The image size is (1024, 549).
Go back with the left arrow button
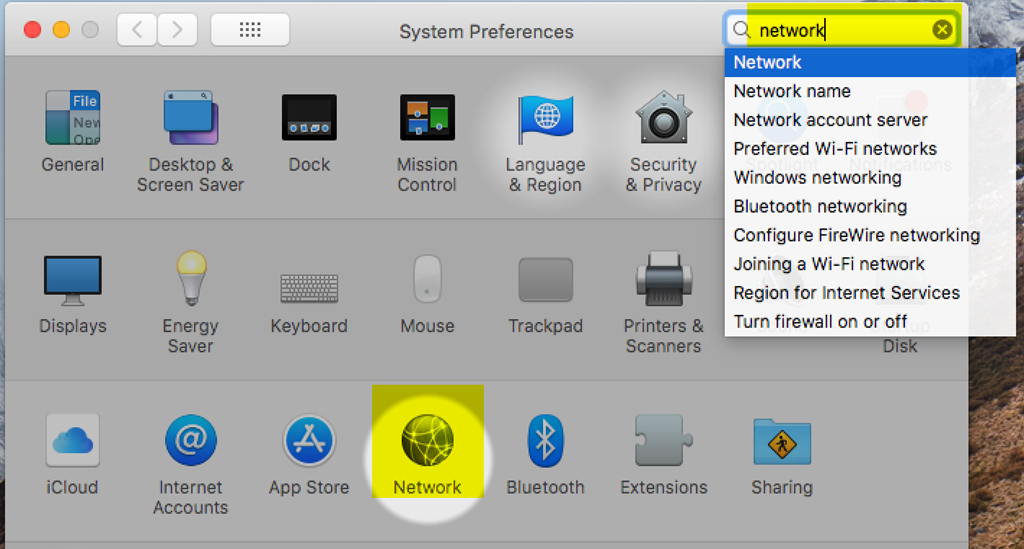(x=137, y=29)
